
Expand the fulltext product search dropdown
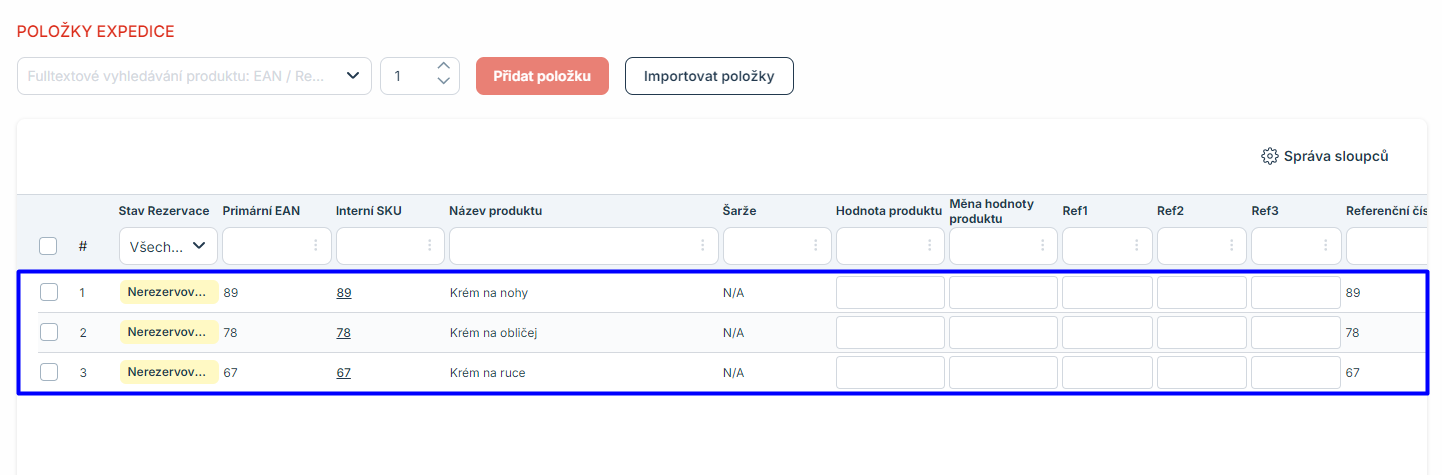click(353, 76)
